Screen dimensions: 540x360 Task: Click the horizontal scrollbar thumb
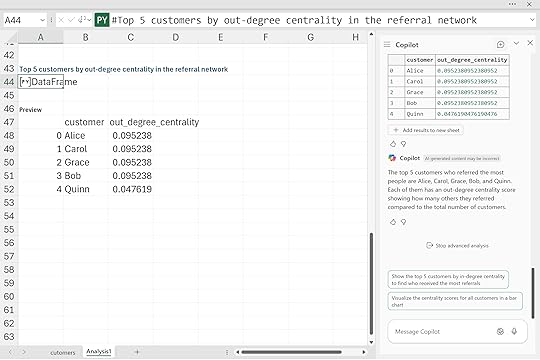click(x=291, y=352)
